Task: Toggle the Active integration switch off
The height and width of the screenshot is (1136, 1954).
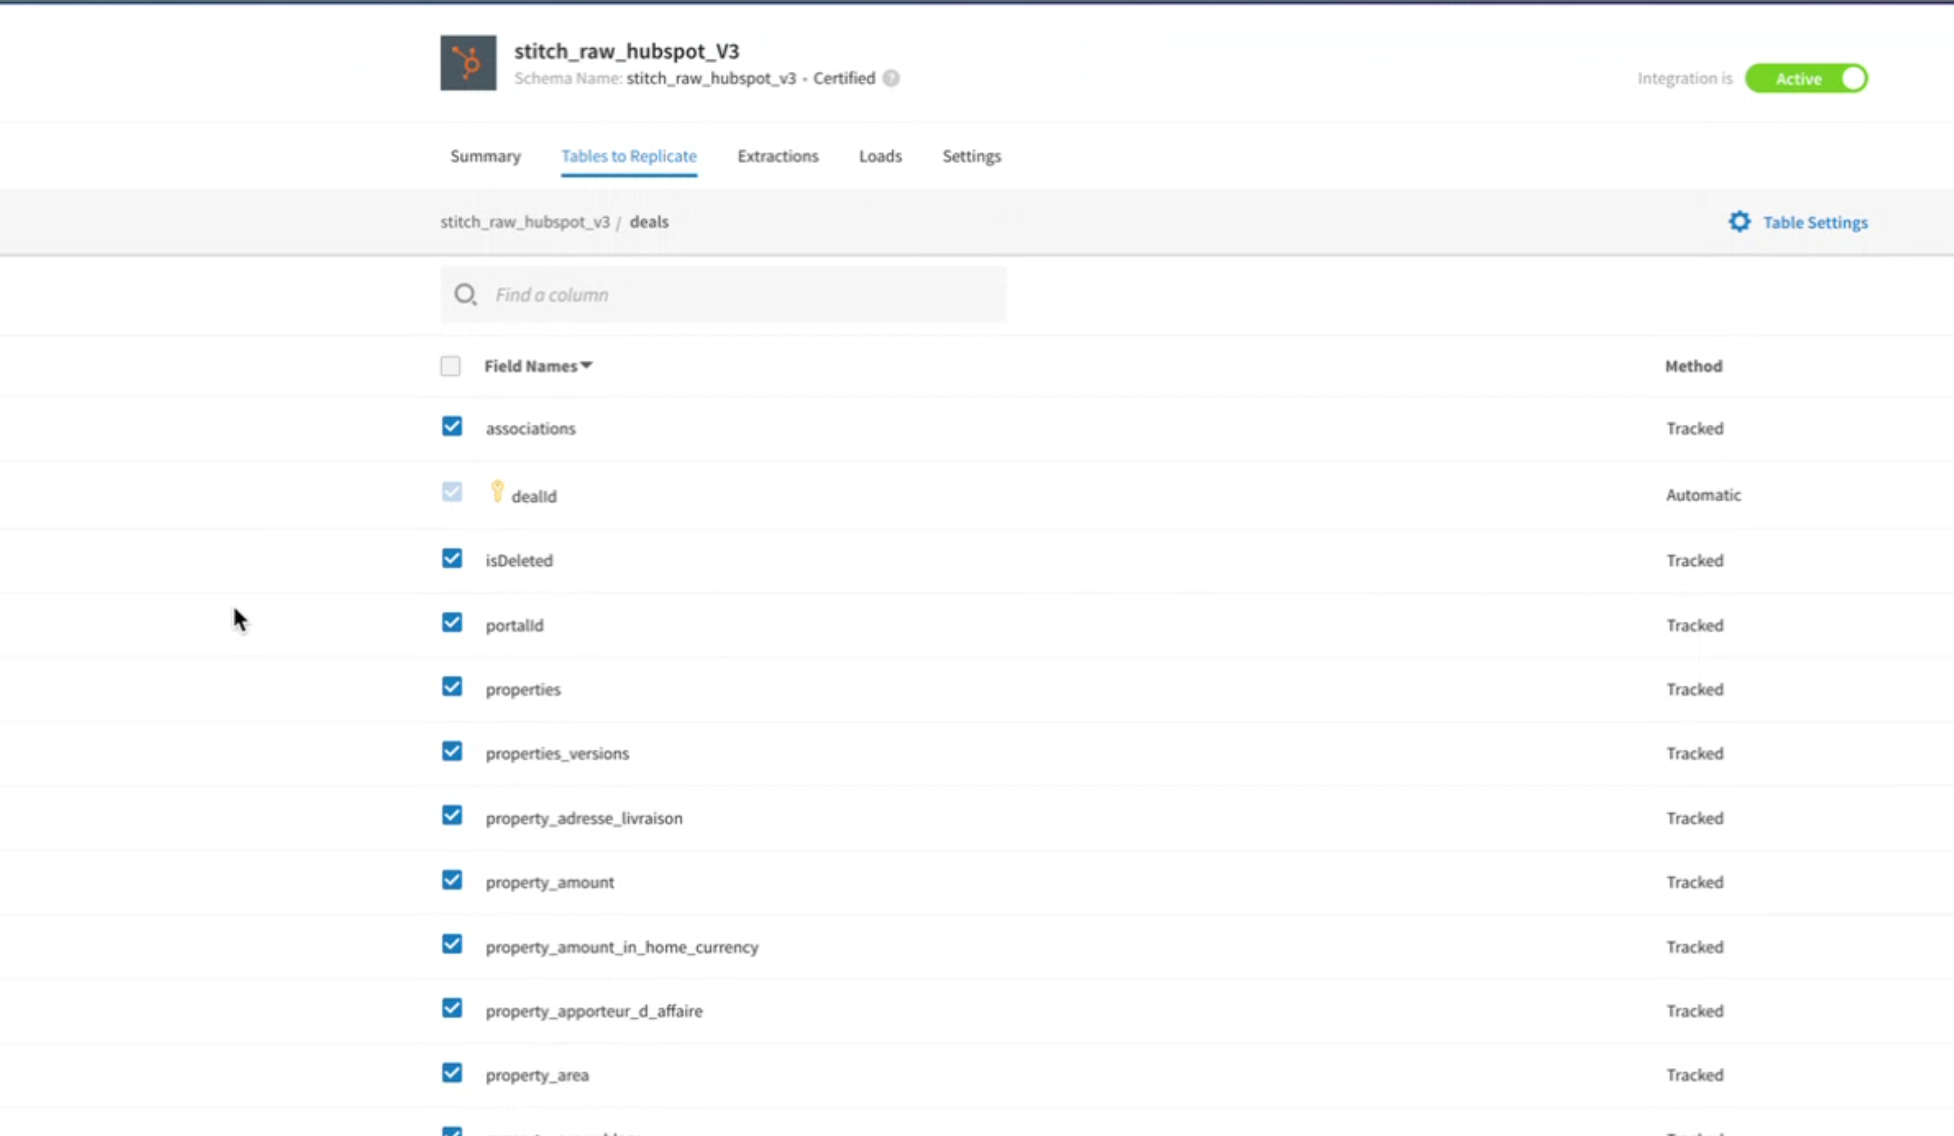Action: [x=1806, y=78]
